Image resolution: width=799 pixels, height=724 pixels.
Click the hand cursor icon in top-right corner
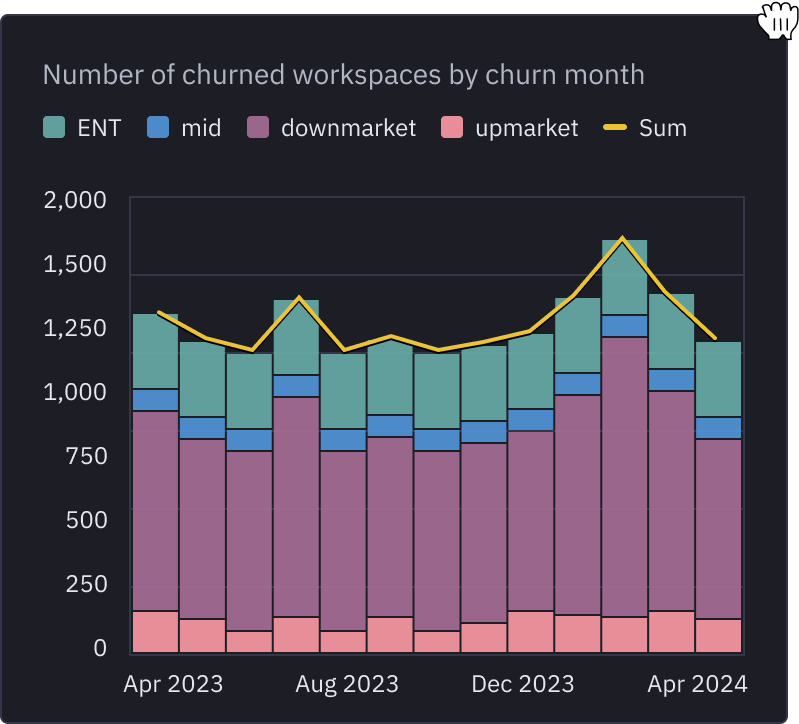coord(776,20)
